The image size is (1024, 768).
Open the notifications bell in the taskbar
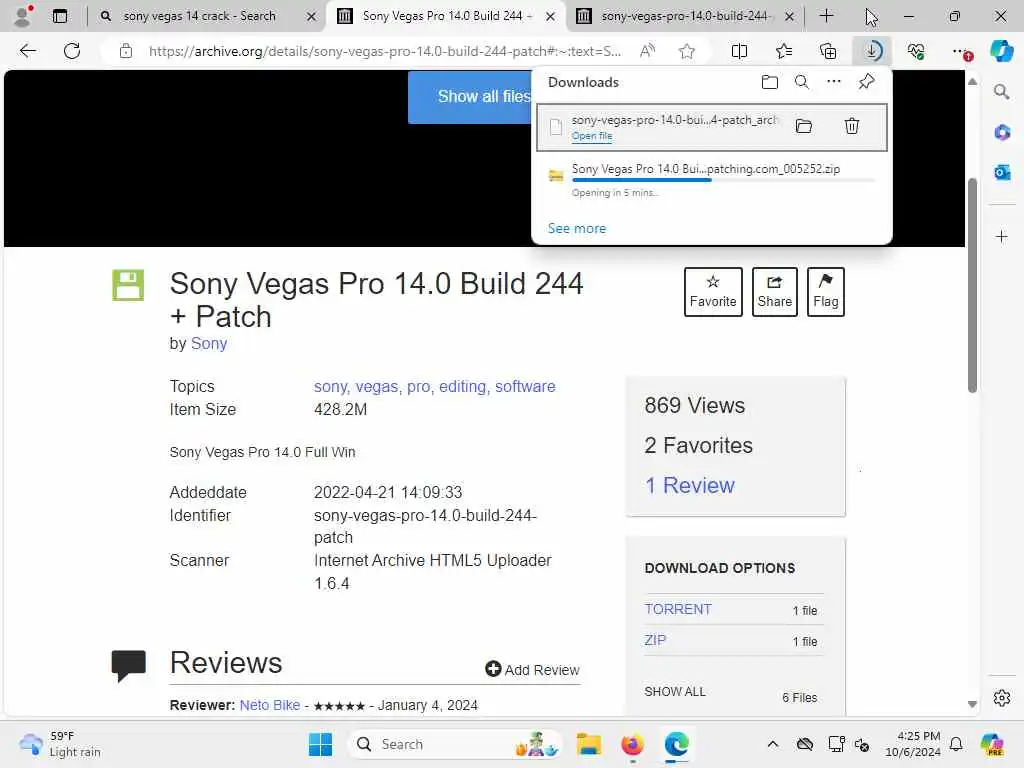(x=956, y=744)
